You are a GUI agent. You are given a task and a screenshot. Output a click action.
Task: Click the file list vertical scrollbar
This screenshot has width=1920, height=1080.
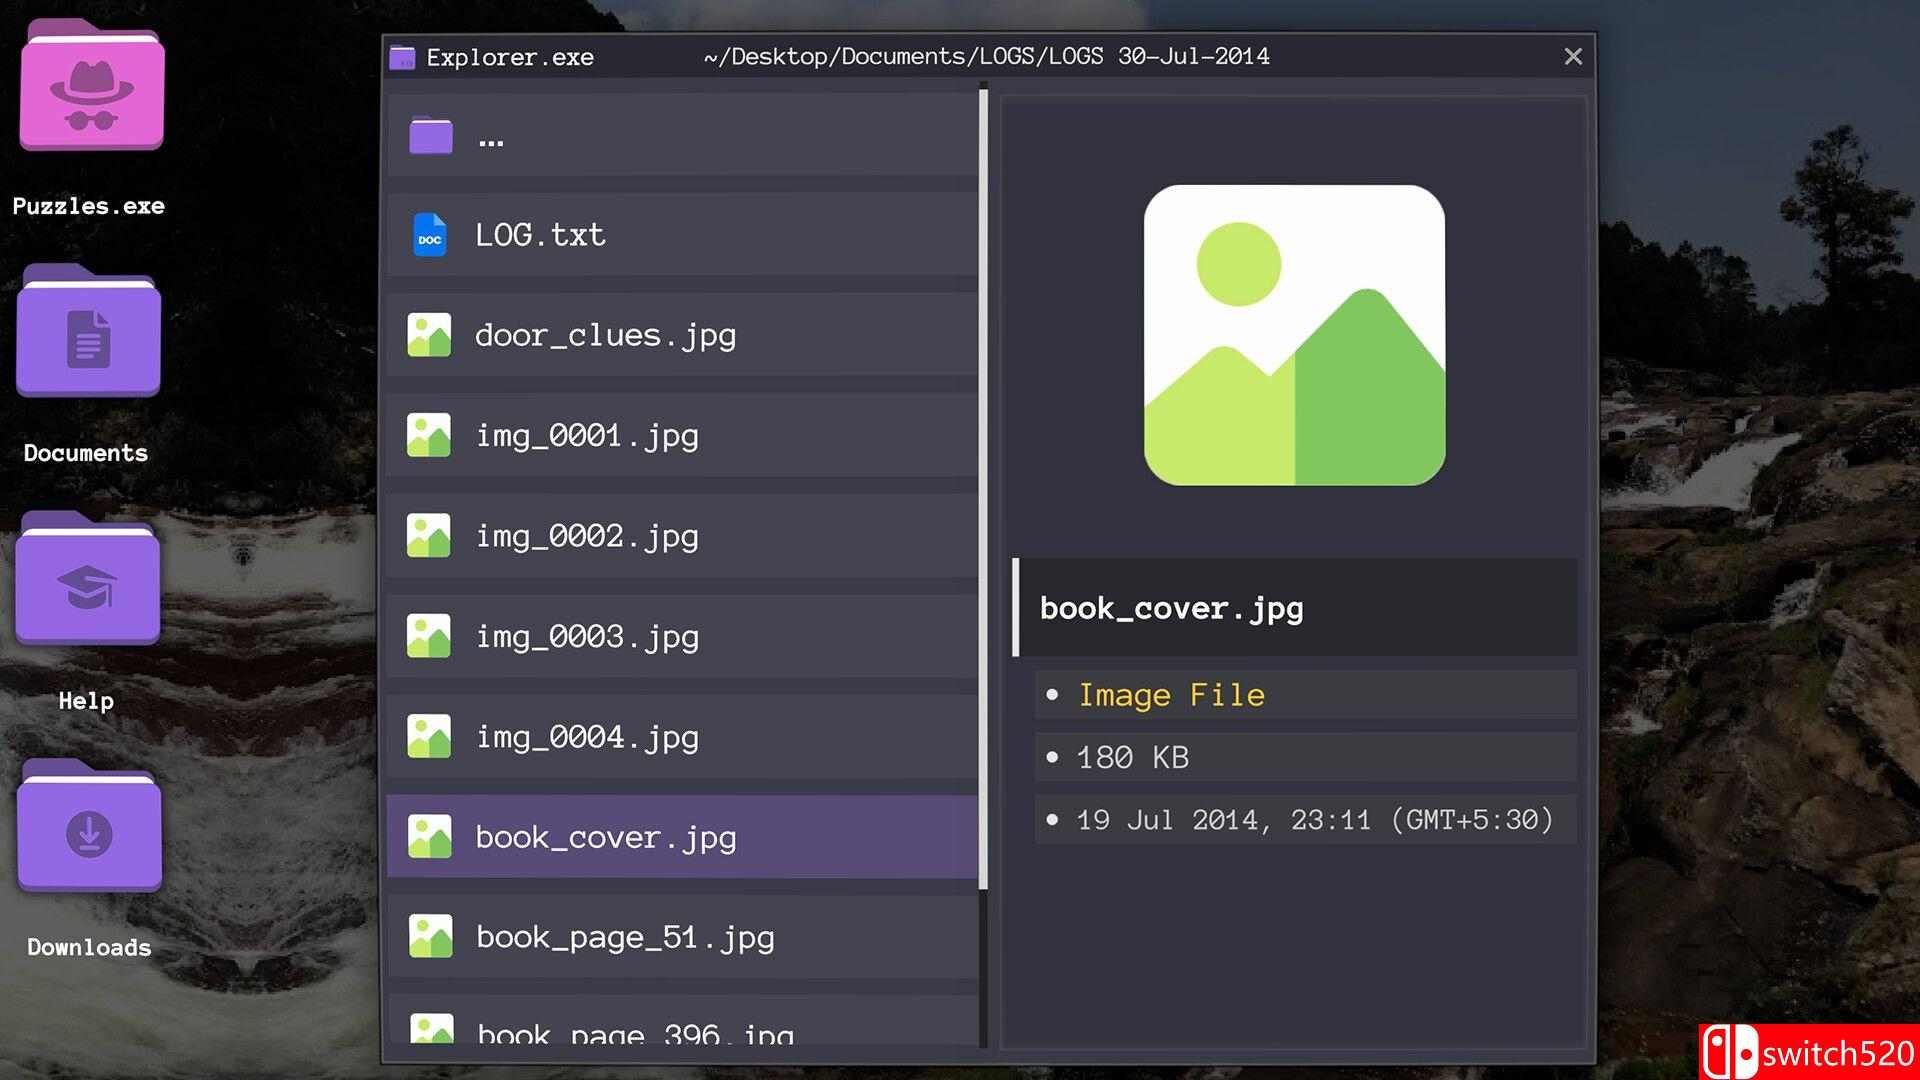983,490
